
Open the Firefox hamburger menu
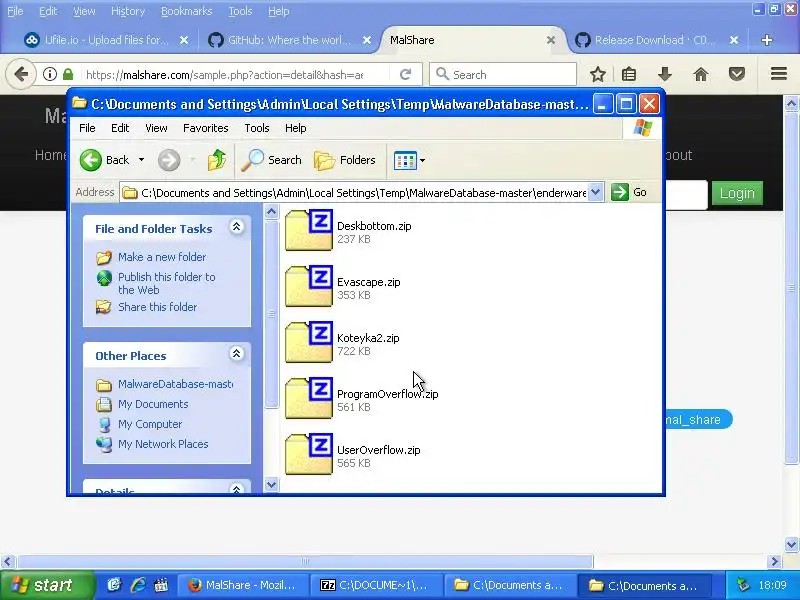(x=779, y=74)
